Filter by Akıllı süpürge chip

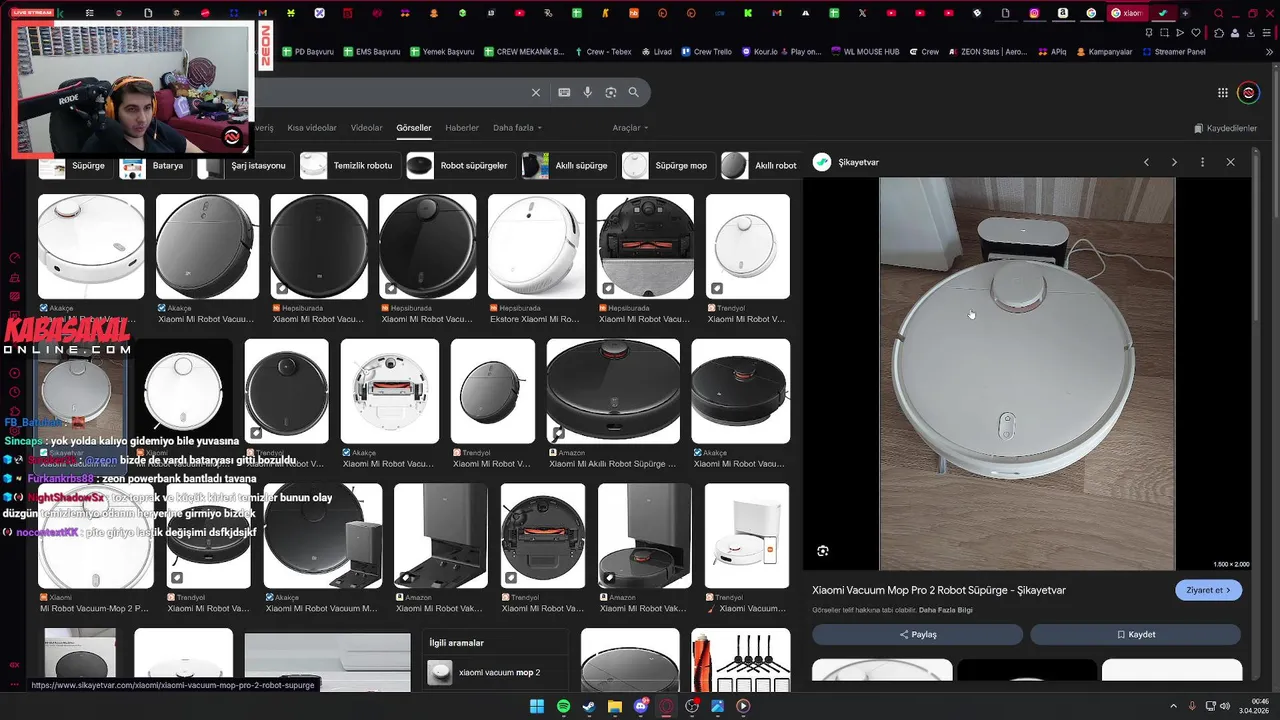(568, 166)
